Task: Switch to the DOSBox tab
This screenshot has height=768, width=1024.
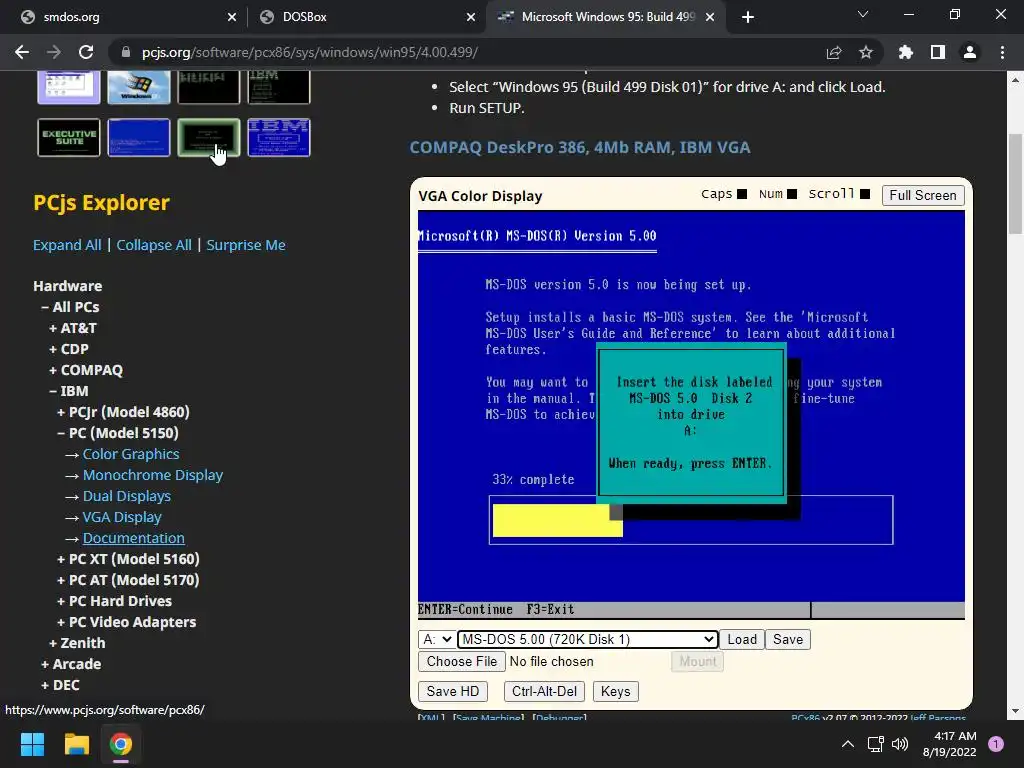Action: [368, 17]
